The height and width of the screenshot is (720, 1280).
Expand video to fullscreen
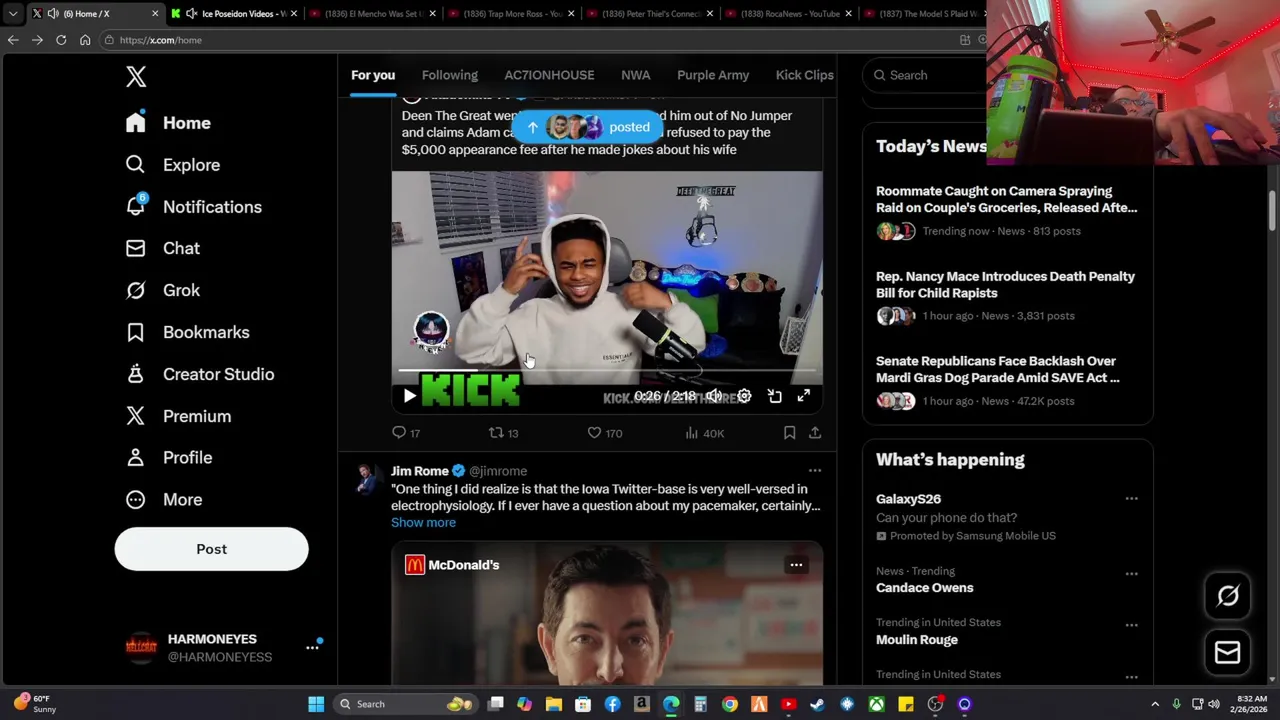tap(803, 397)
